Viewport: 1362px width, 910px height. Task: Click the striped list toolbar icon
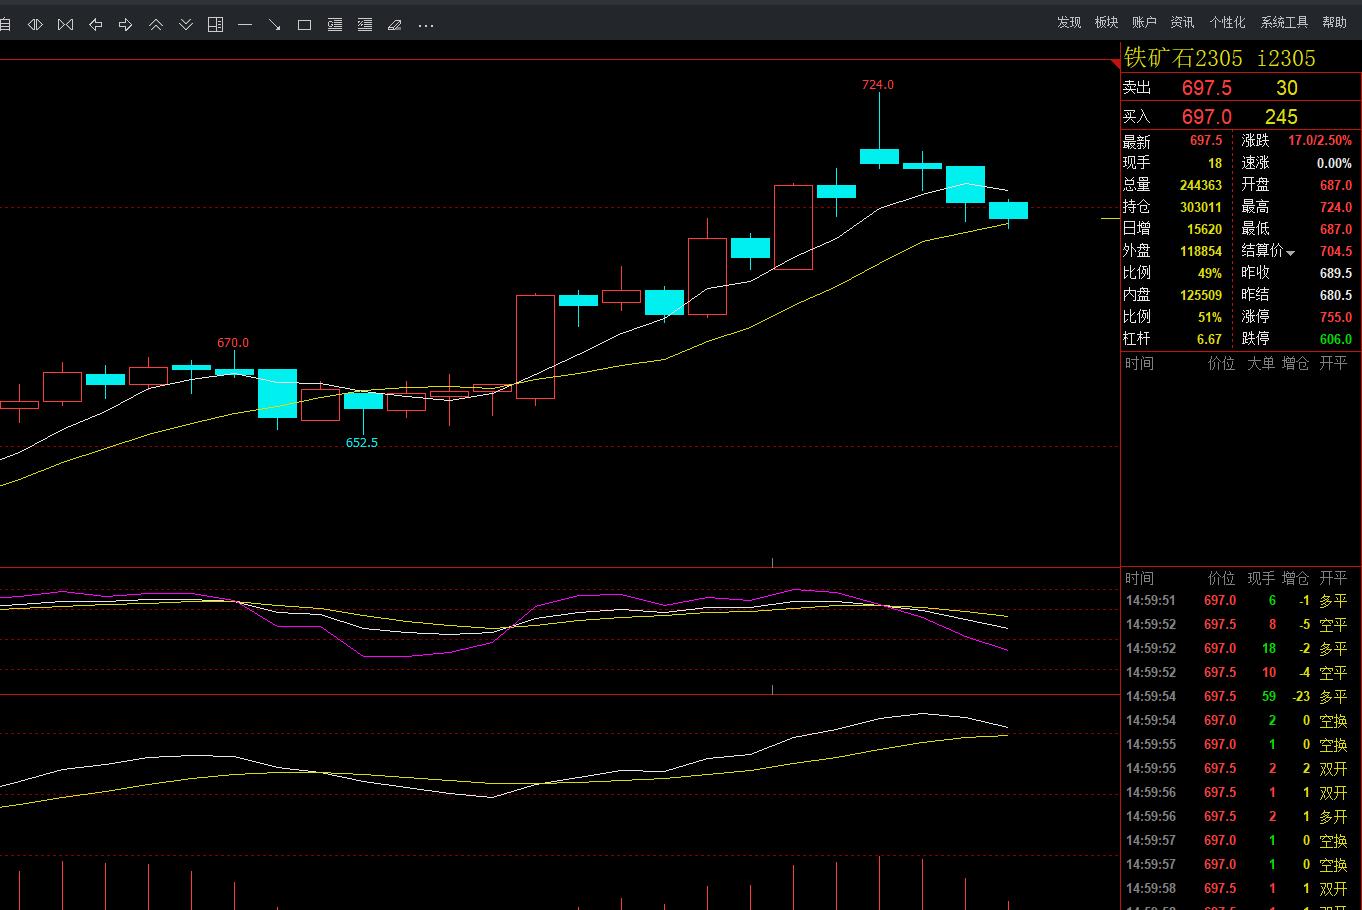(x=365, y=24)
